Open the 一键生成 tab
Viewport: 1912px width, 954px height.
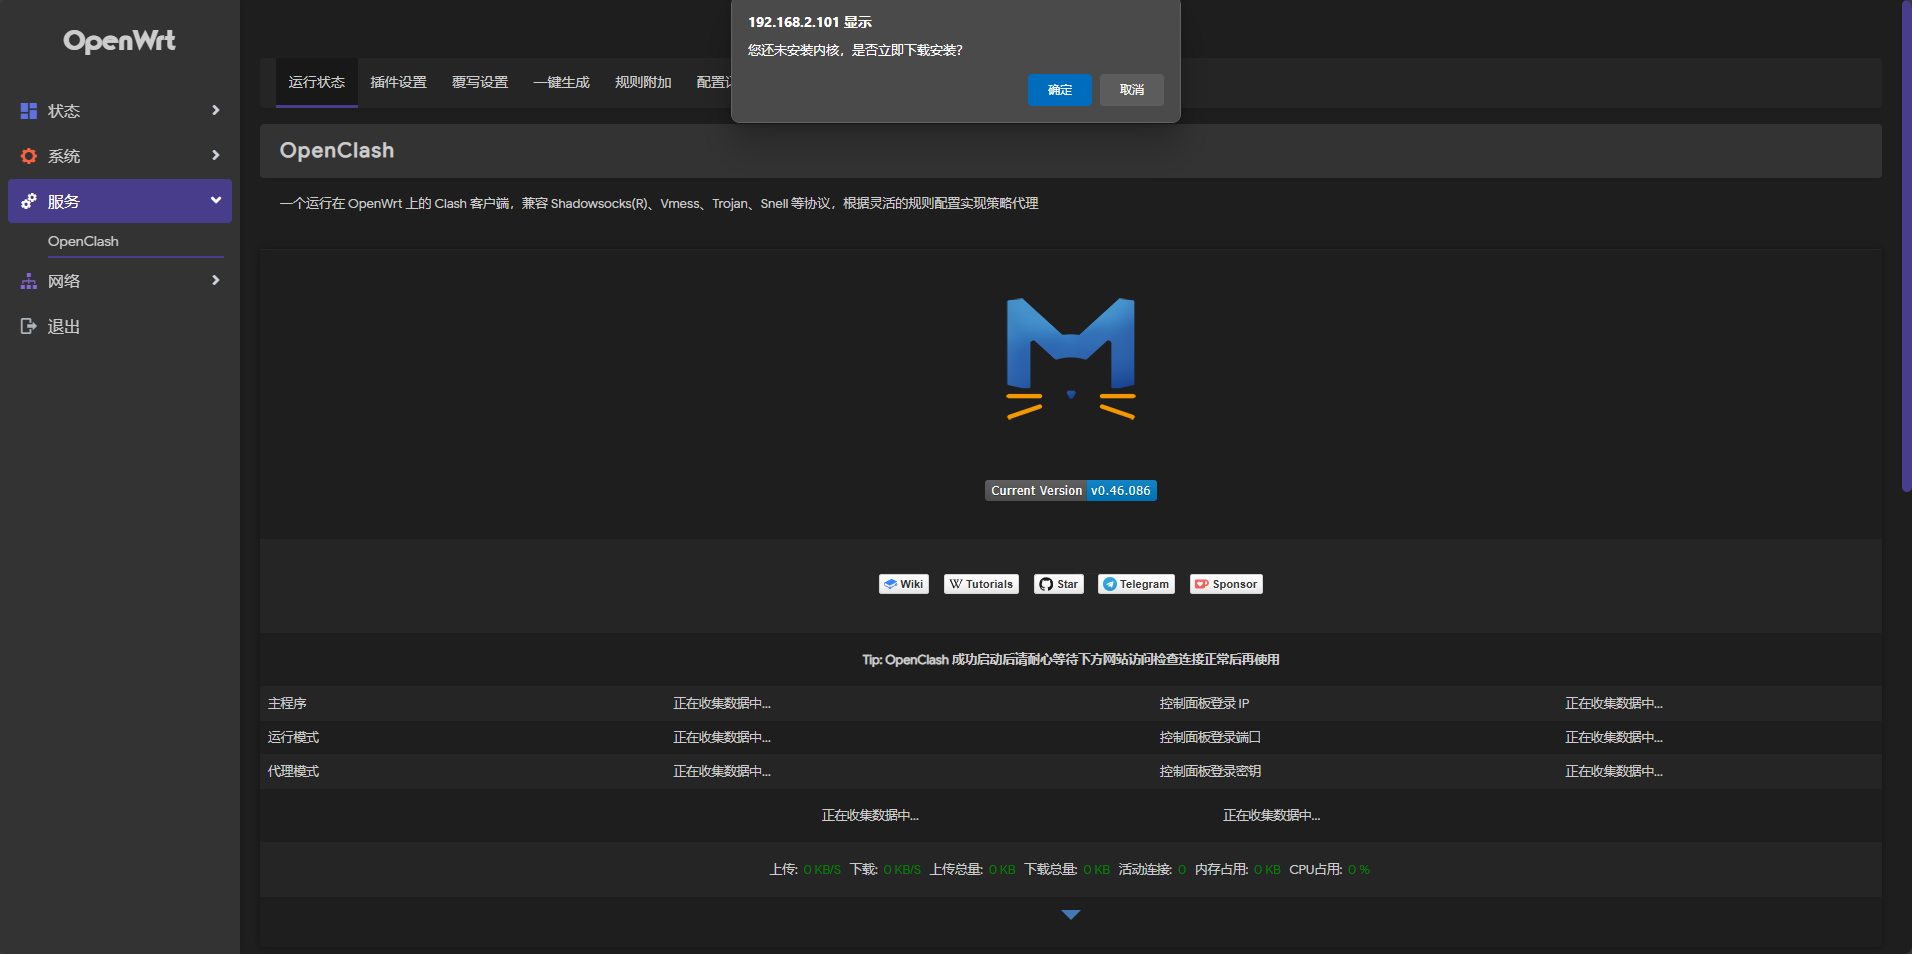561,83
